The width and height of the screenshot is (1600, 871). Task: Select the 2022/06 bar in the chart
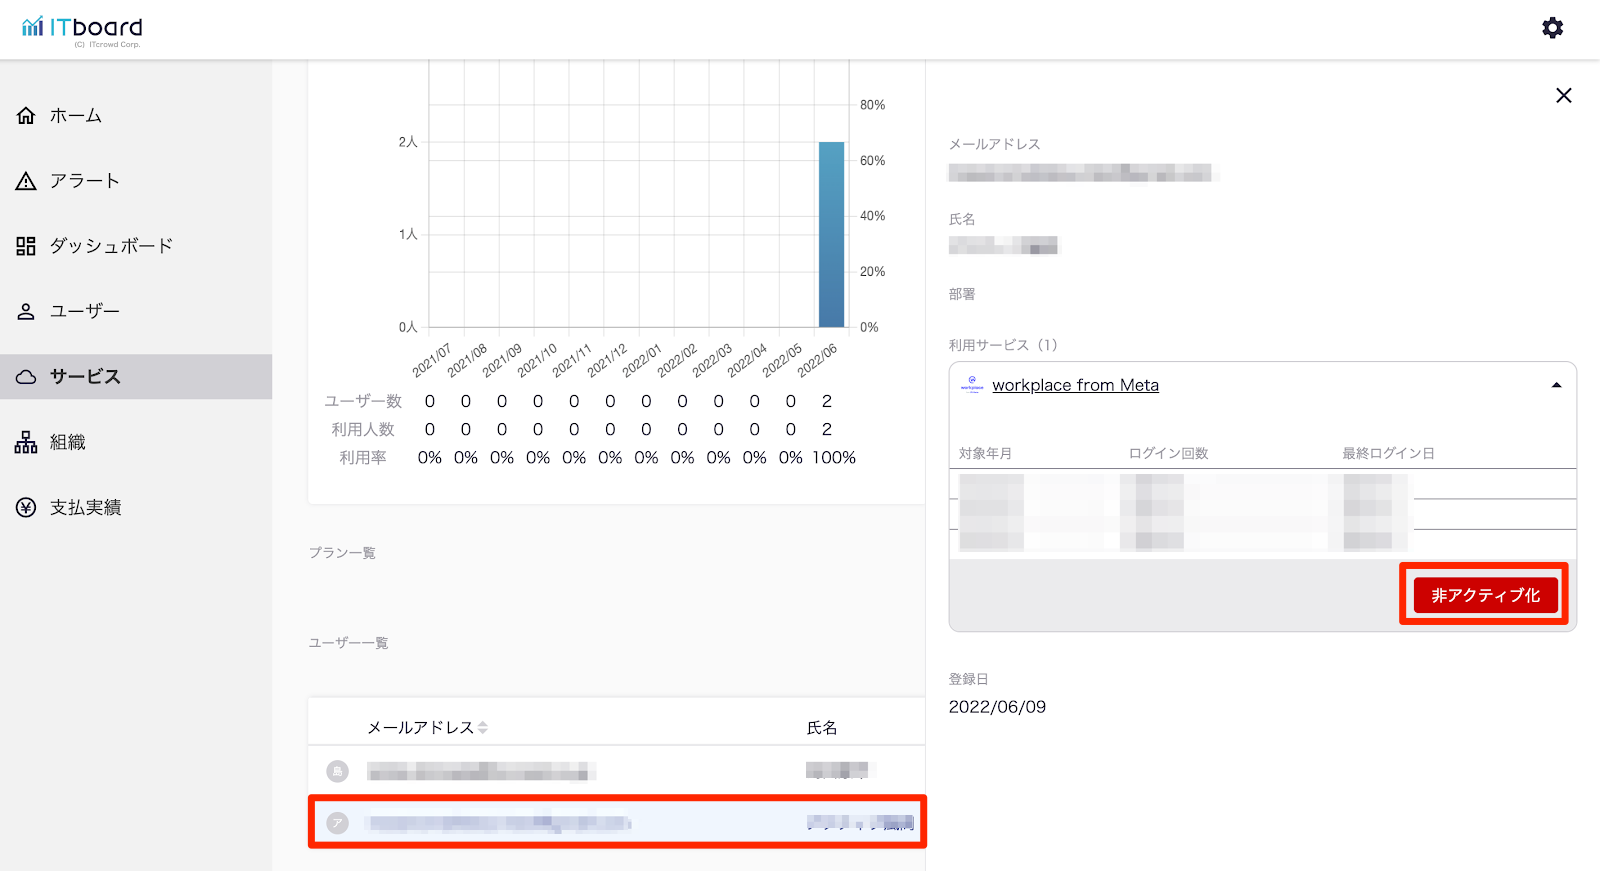click(x=831, y=235)
